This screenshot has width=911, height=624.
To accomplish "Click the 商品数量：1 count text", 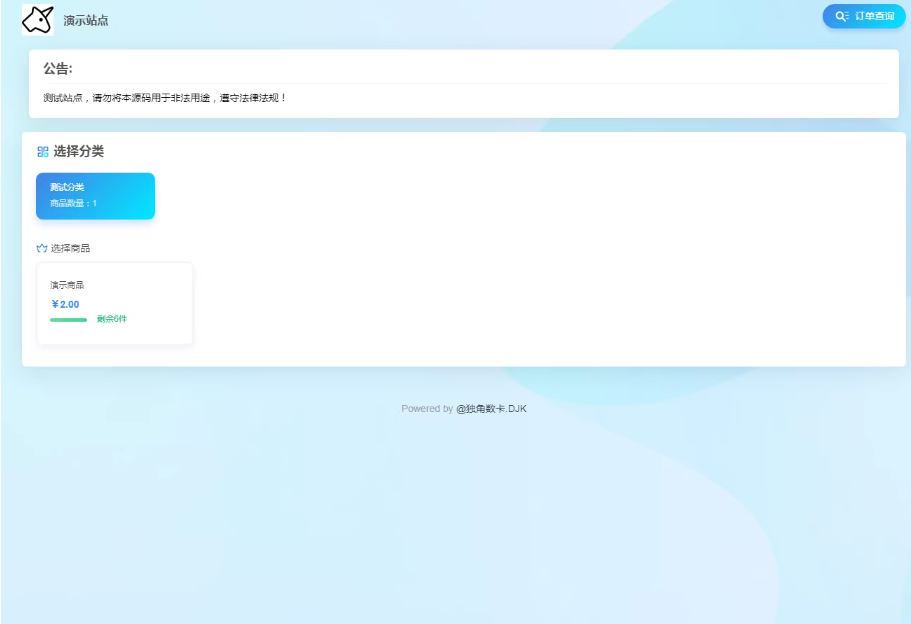I will click(x=73, y=203).
